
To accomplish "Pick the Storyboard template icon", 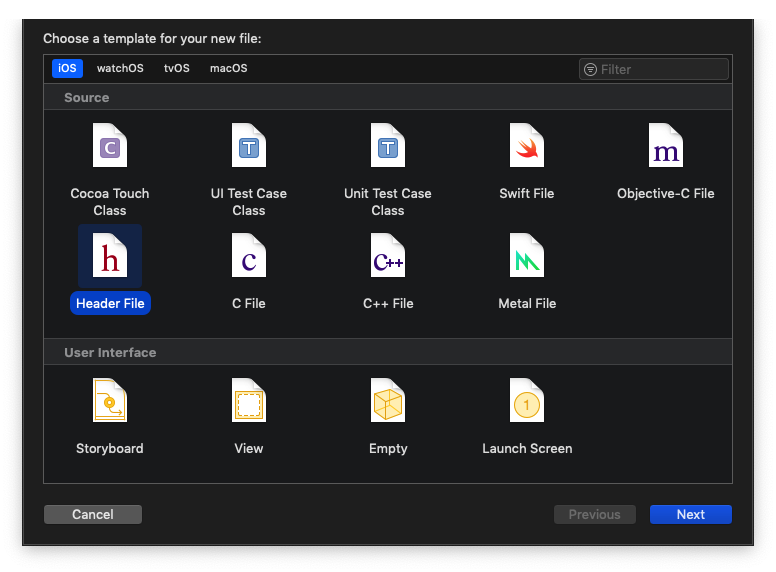I will [110, 401].
